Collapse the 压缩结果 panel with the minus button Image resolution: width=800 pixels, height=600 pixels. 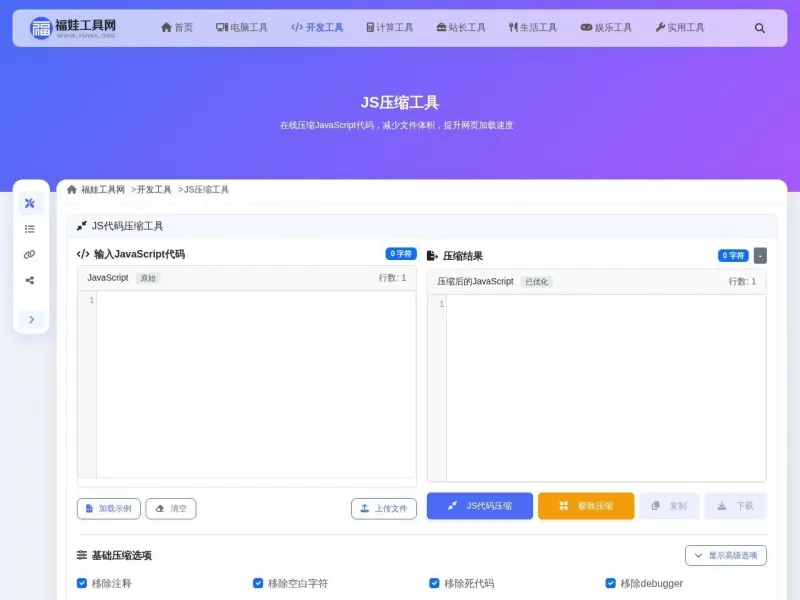759,255
